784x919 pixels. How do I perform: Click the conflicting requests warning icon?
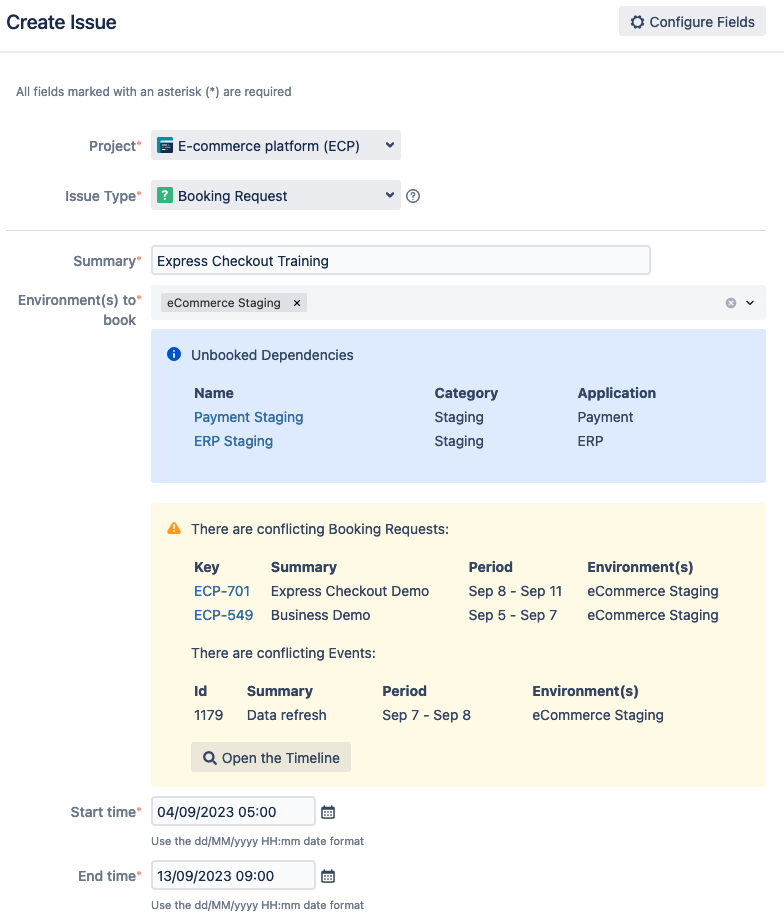click(x=174, y=528)
